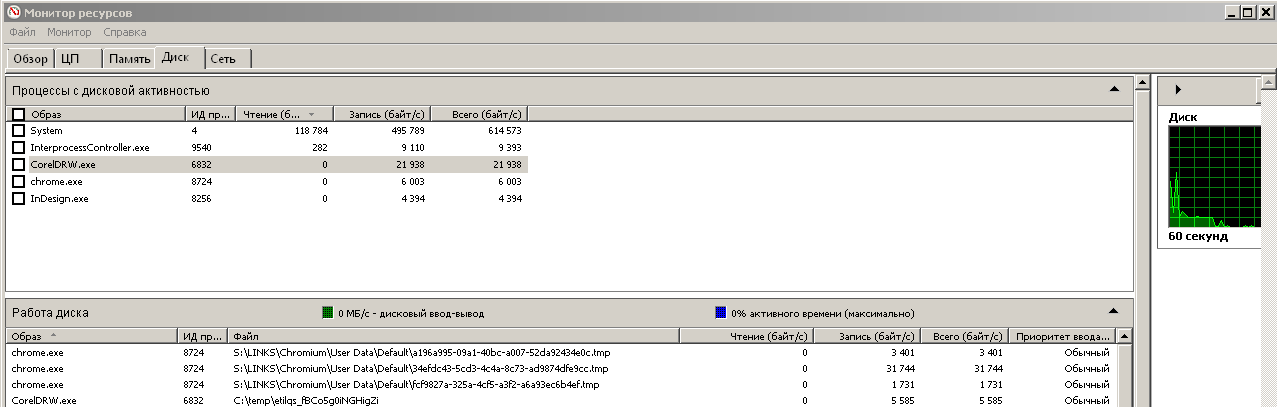Minimize the Resource Monitor window
1277x407 pixels.
point(1232,12)
